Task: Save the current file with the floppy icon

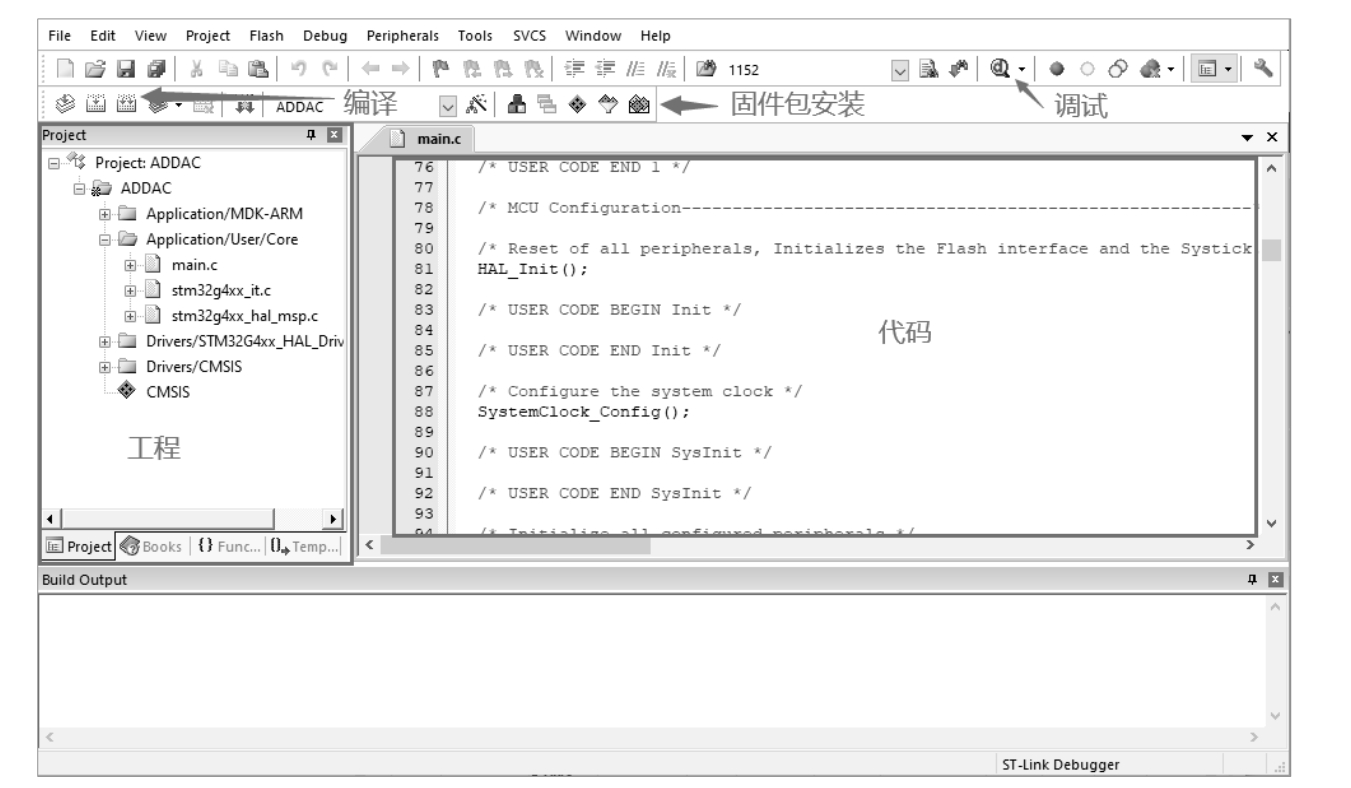Action: pos(125,69)
